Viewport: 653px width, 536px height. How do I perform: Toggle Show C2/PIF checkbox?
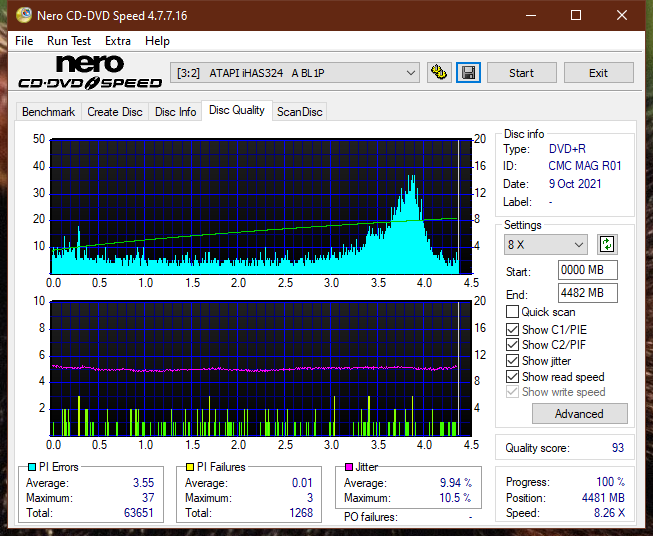point(512,344)
